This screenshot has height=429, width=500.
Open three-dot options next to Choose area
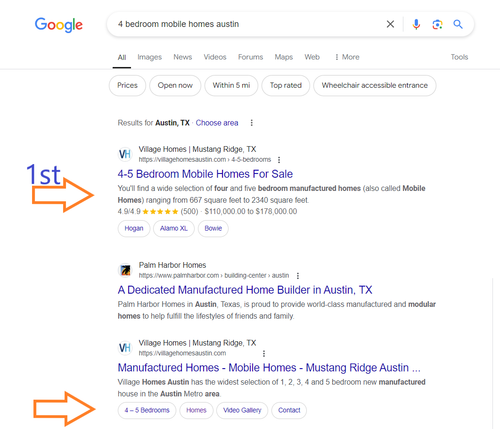pyautogui.click(x=252, y=123)
